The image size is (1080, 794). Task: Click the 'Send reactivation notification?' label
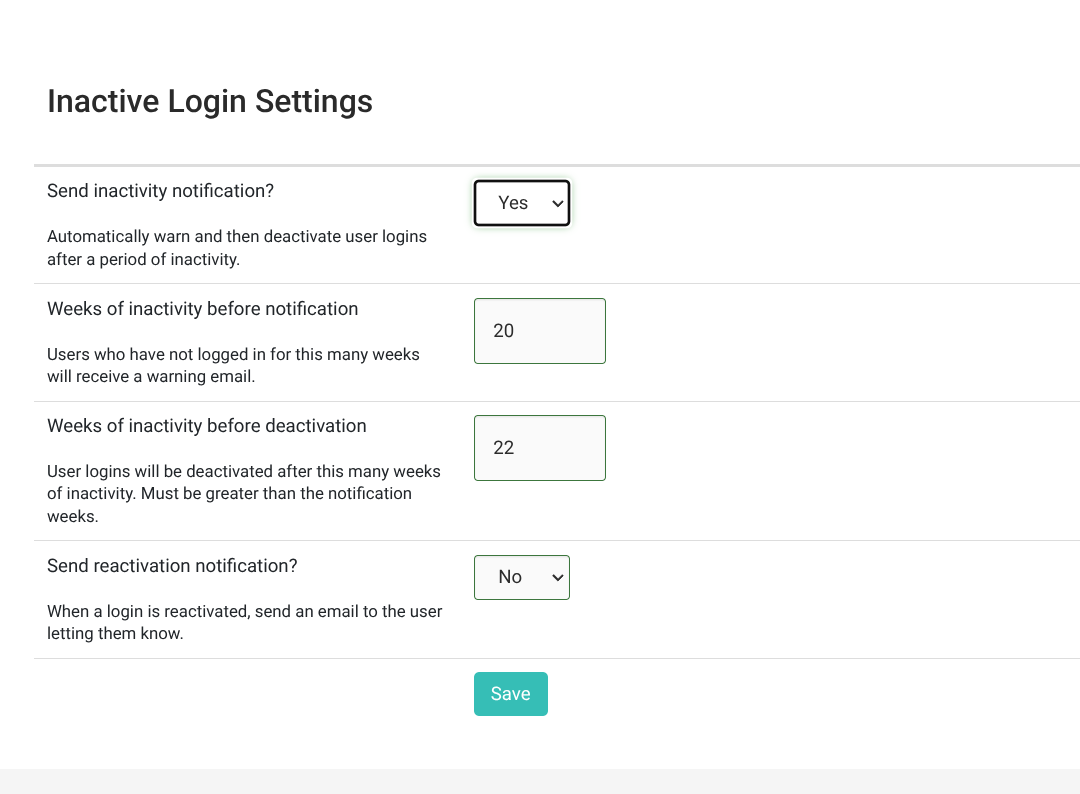click(x=172, y=565)
